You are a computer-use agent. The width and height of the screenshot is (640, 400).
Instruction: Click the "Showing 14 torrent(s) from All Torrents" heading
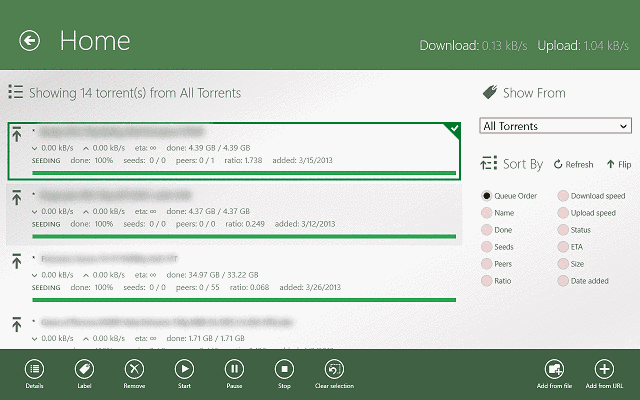point(135,93)
